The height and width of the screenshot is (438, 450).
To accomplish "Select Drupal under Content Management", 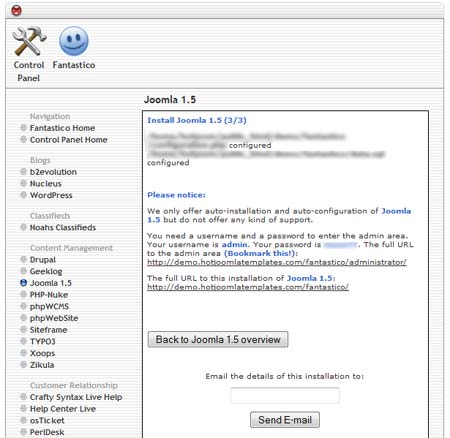I will click(43, 260).
